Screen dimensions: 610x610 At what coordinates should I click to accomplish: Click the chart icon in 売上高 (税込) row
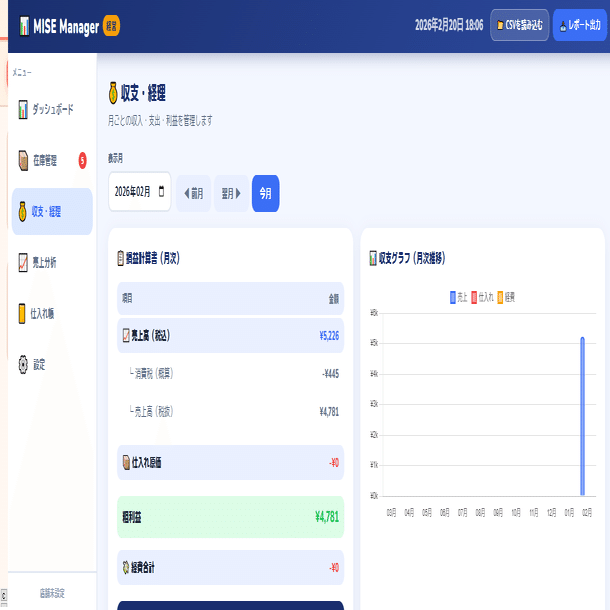click(x=126, y=335)
